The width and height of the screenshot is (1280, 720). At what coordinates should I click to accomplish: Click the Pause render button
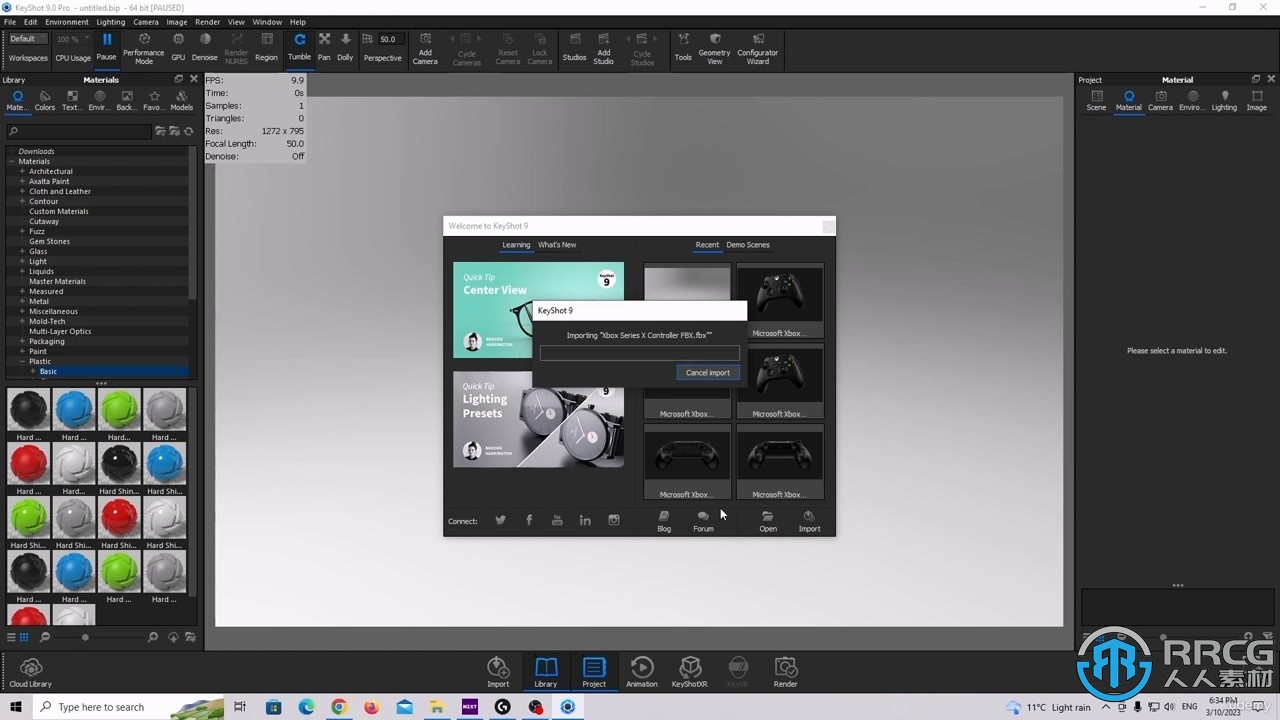(x=106, y=47)
